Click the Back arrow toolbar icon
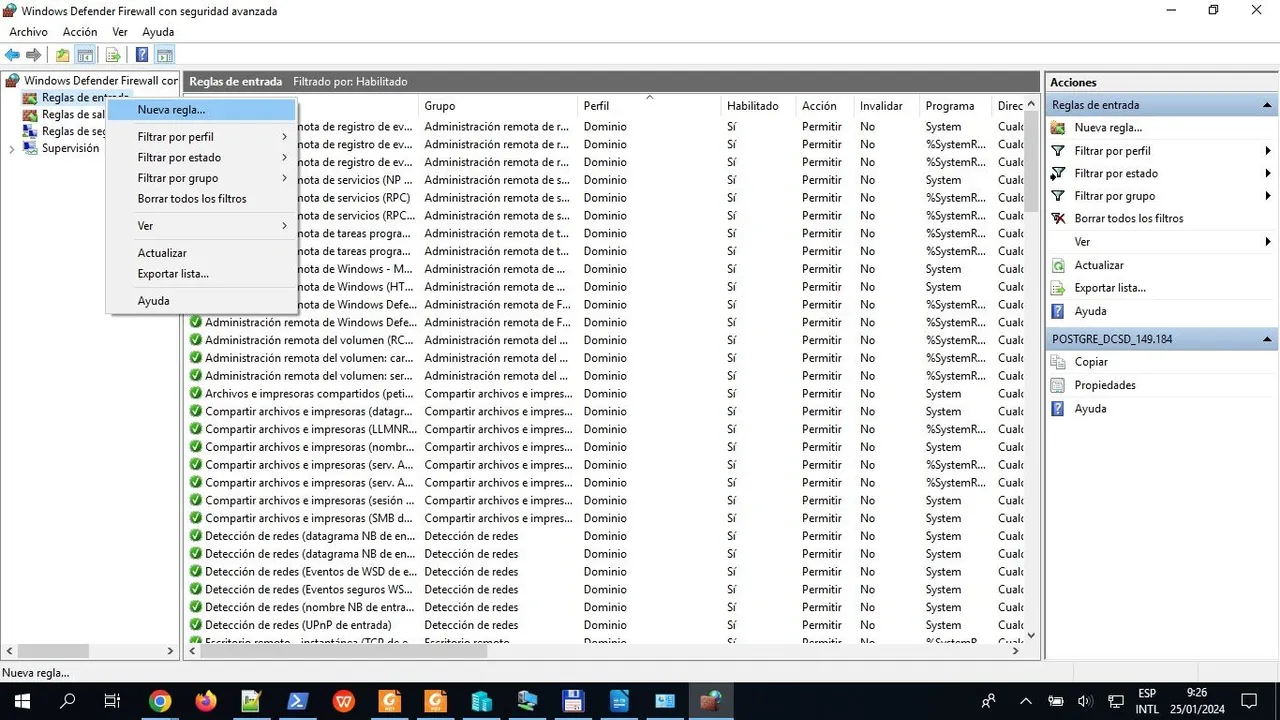 pyautogui.click(x=12, y=55)
